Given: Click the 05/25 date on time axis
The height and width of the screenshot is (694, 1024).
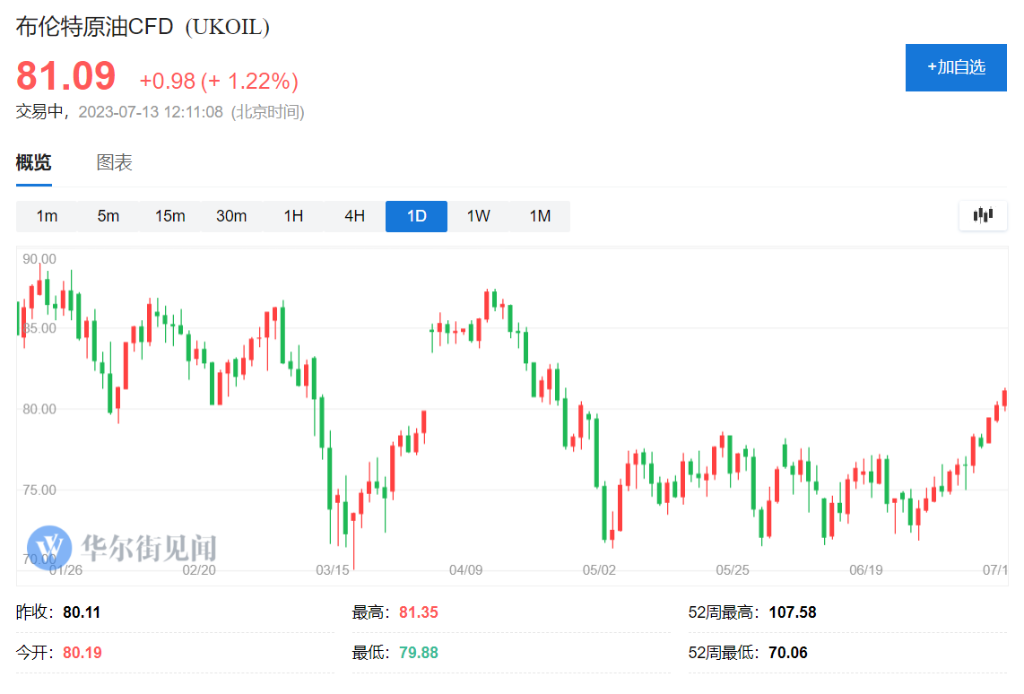Looking at the screenshot, I should click(x=733, y=570).
